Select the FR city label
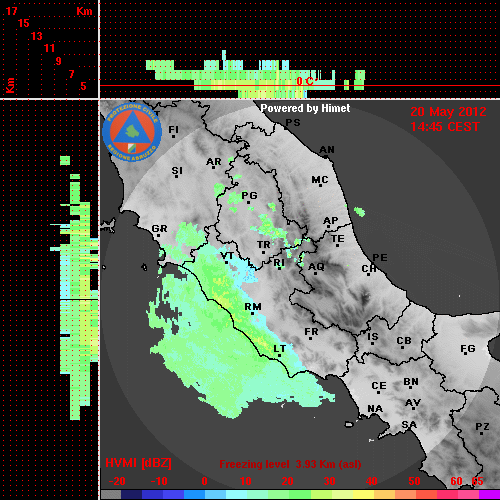Image resolution: width=500 pixels, height=500 pixels. (x=311, y=332)
